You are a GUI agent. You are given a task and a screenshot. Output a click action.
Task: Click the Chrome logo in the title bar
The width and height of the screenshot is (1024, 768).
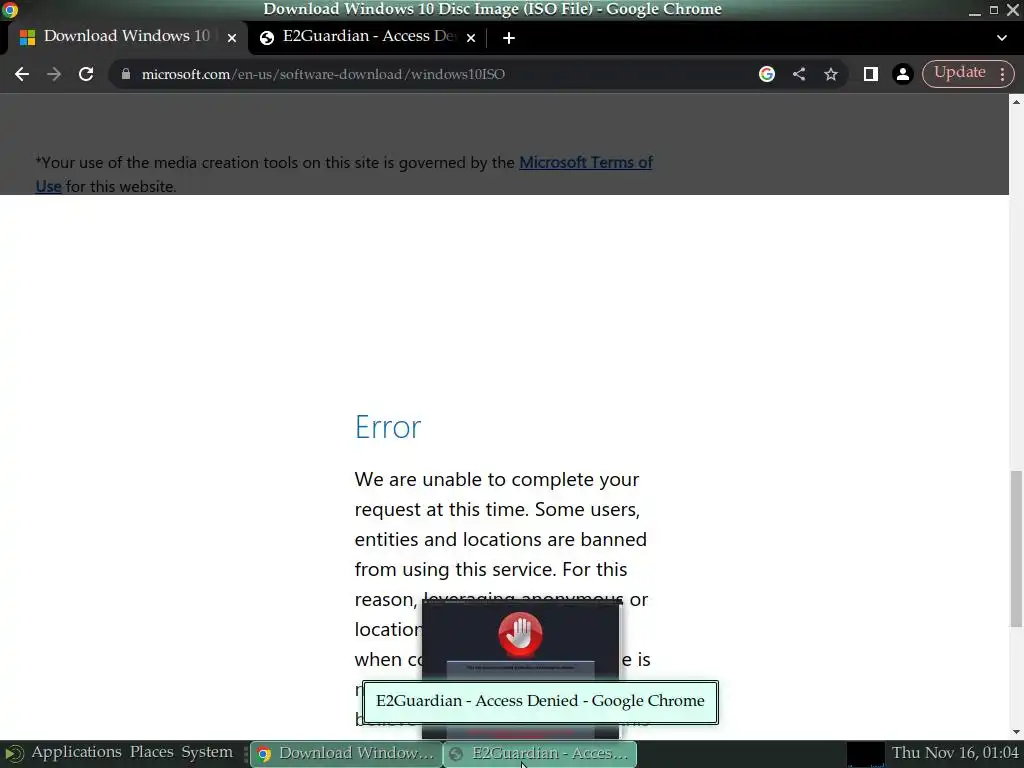10,10
